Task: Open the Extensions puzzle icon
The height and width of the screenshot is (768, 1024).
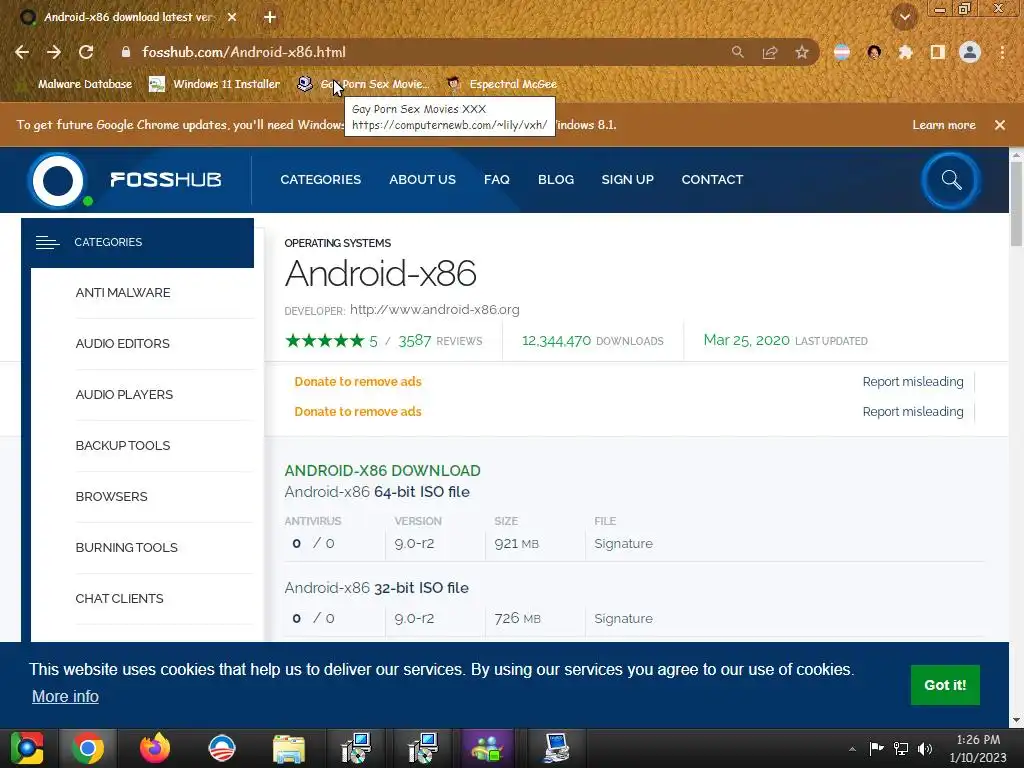Action: 905,52
